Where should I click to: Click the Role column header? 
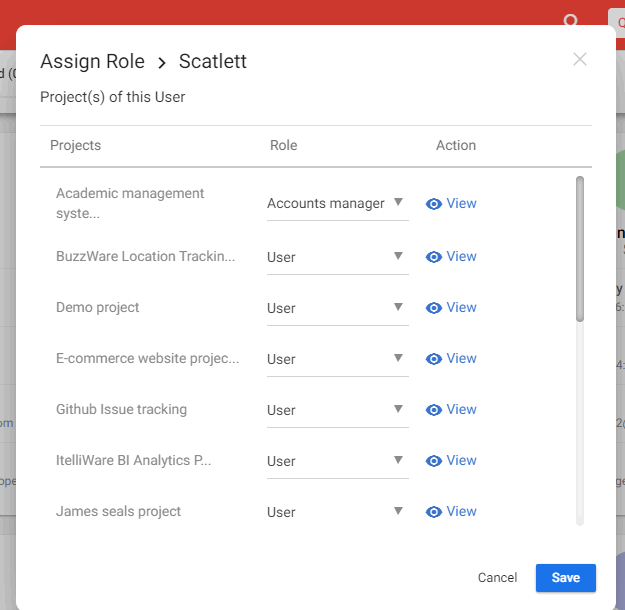(283, 145)
